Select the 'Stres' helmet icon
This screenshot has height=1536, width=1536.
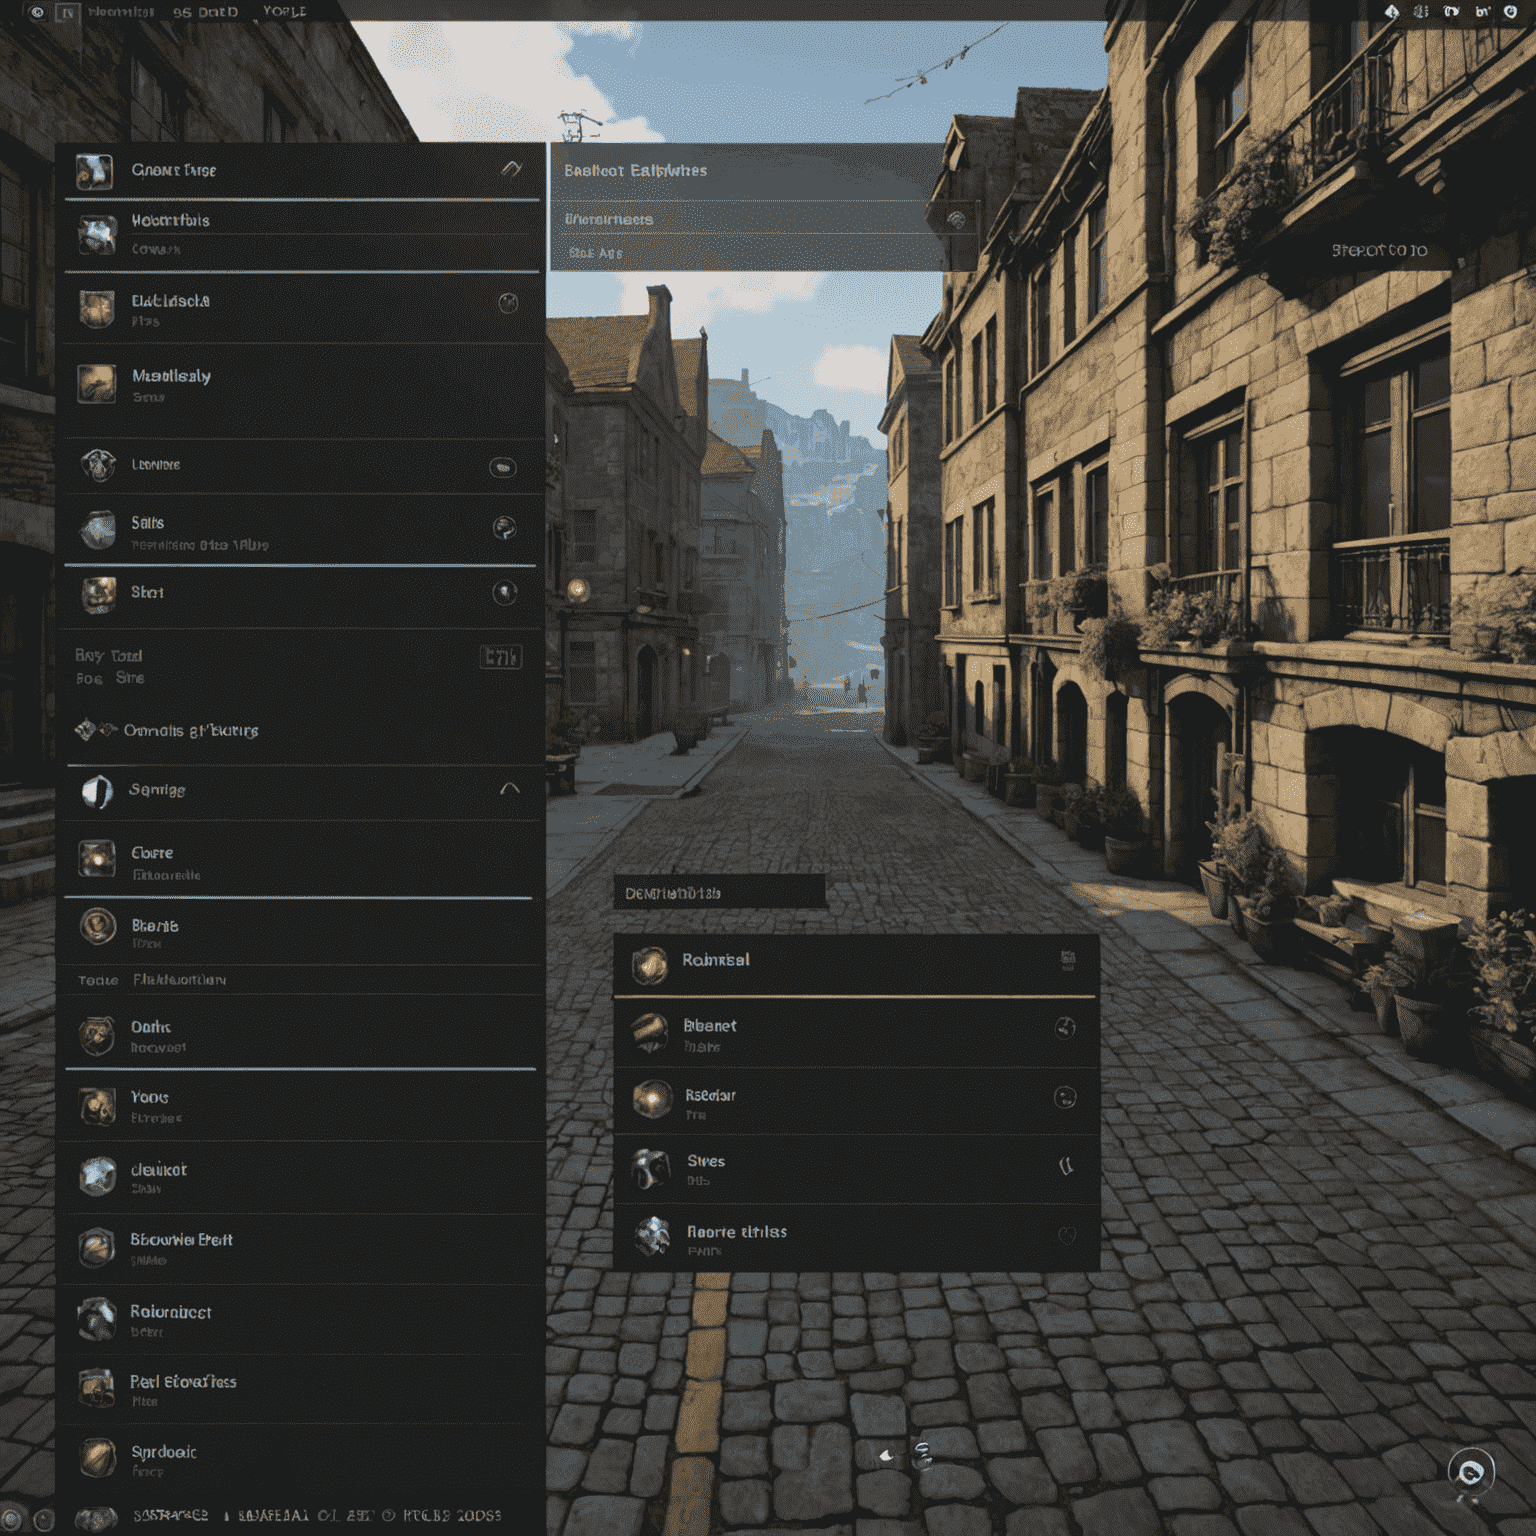(x=651, y=1168)
